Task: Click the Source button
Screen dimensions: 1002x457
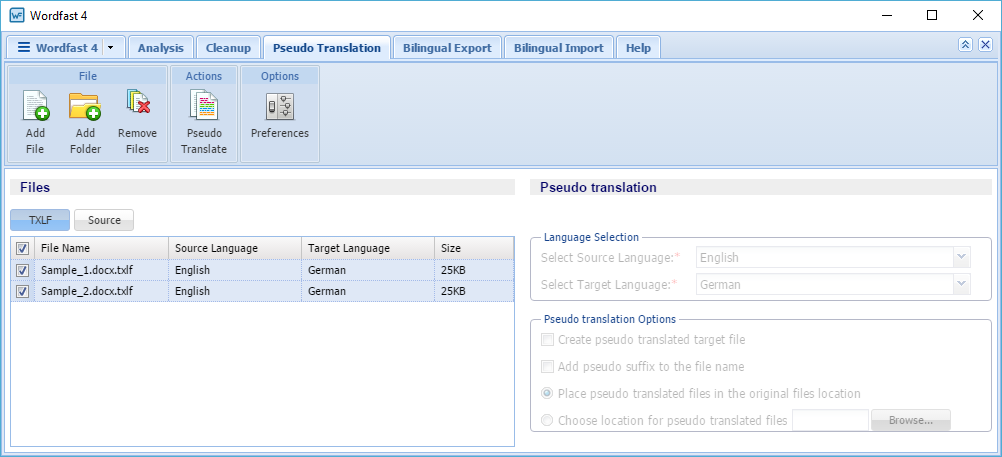Action: pos(104,220)
